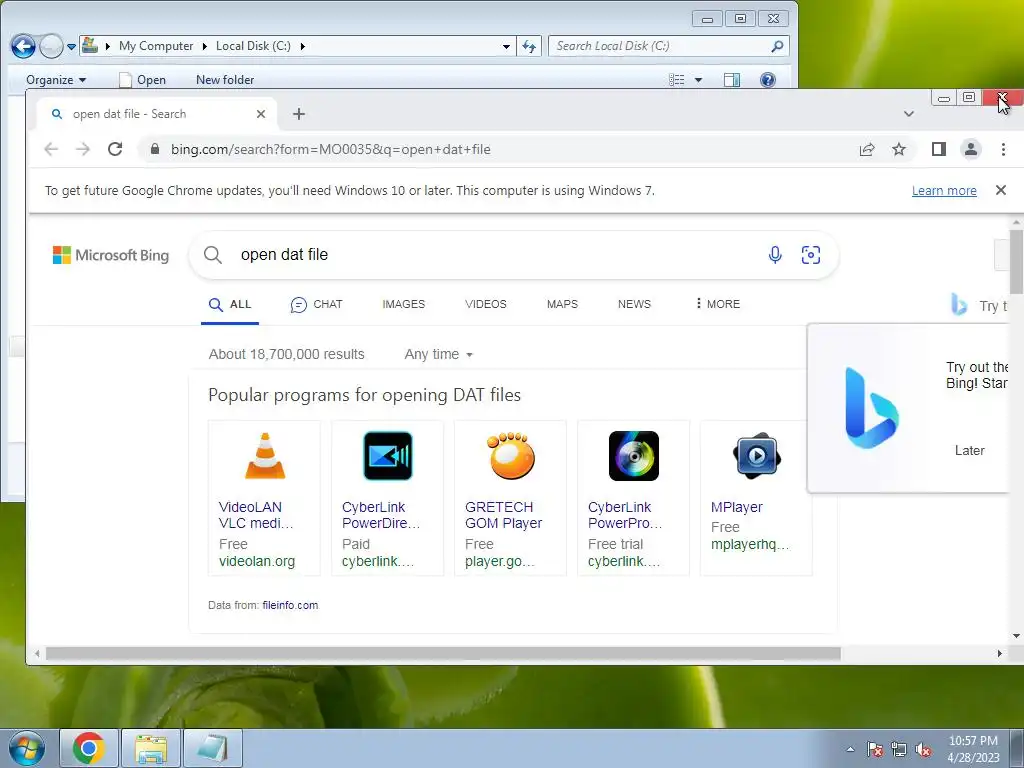Click the videolan.org link
This screenshot has height=768, width=1024.
(x=257, y=561)
